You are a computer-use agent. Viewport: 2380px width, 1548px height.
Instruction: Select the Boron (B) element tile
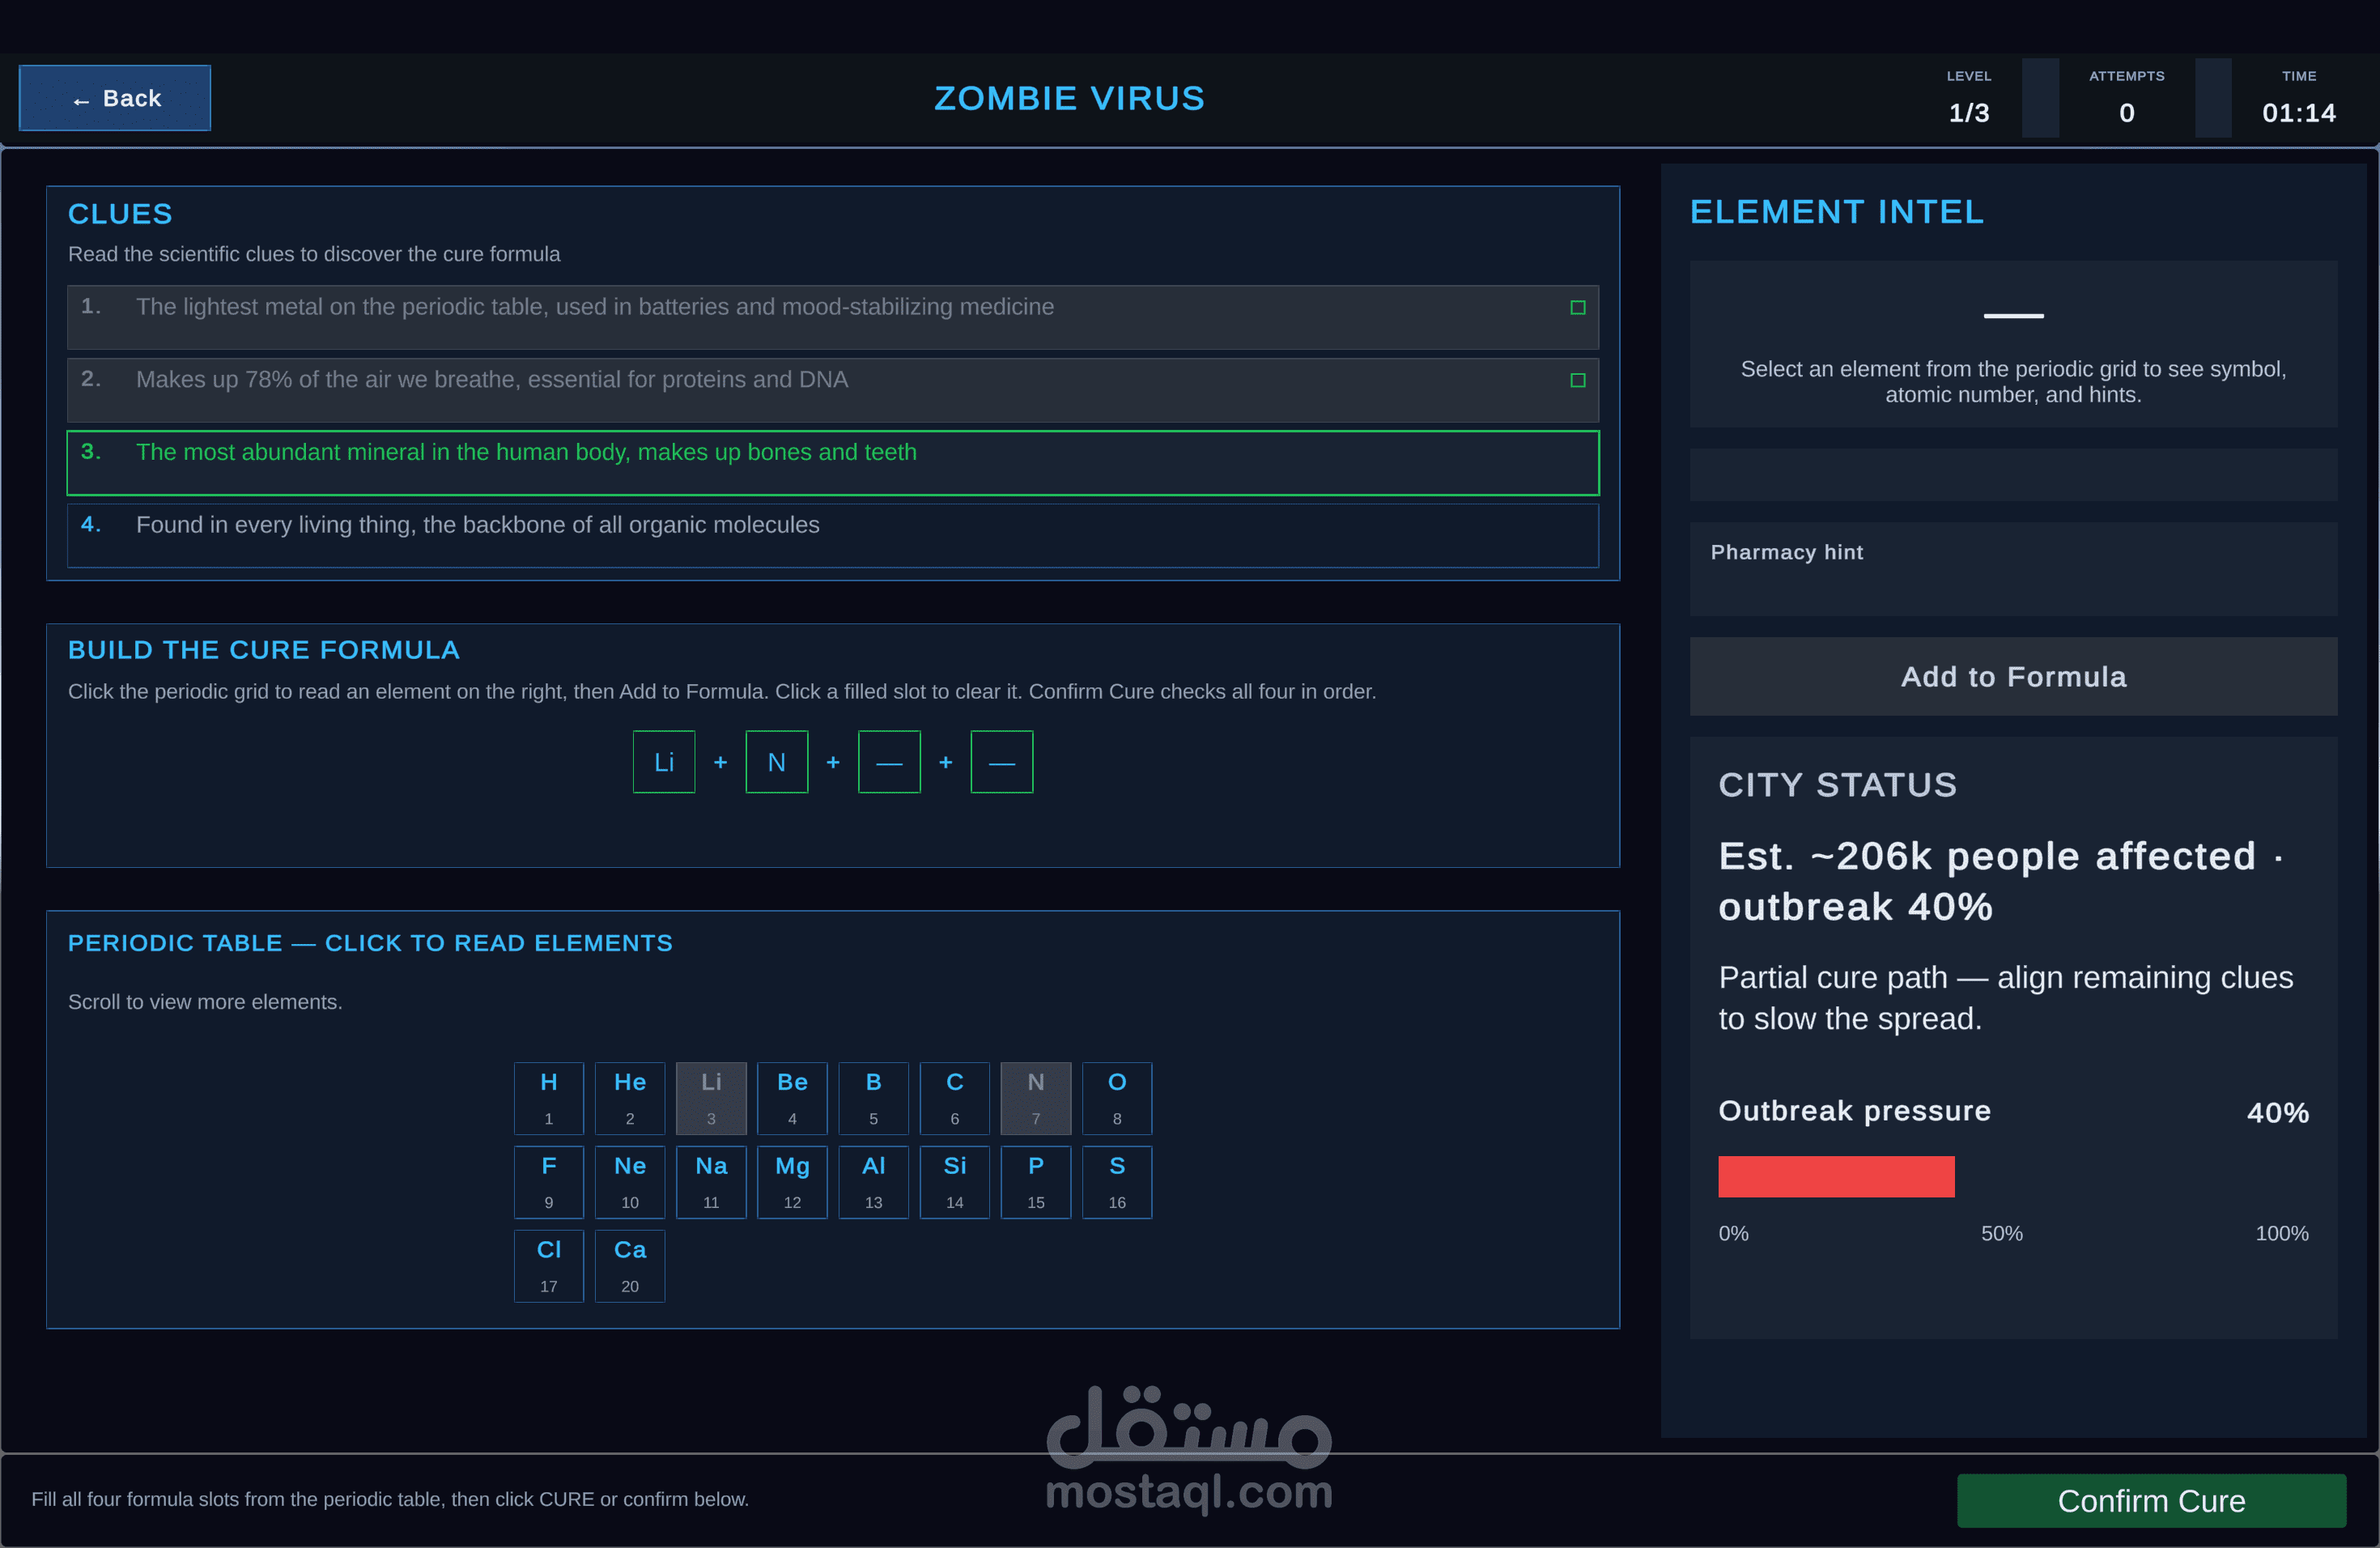pos(873,1098)
